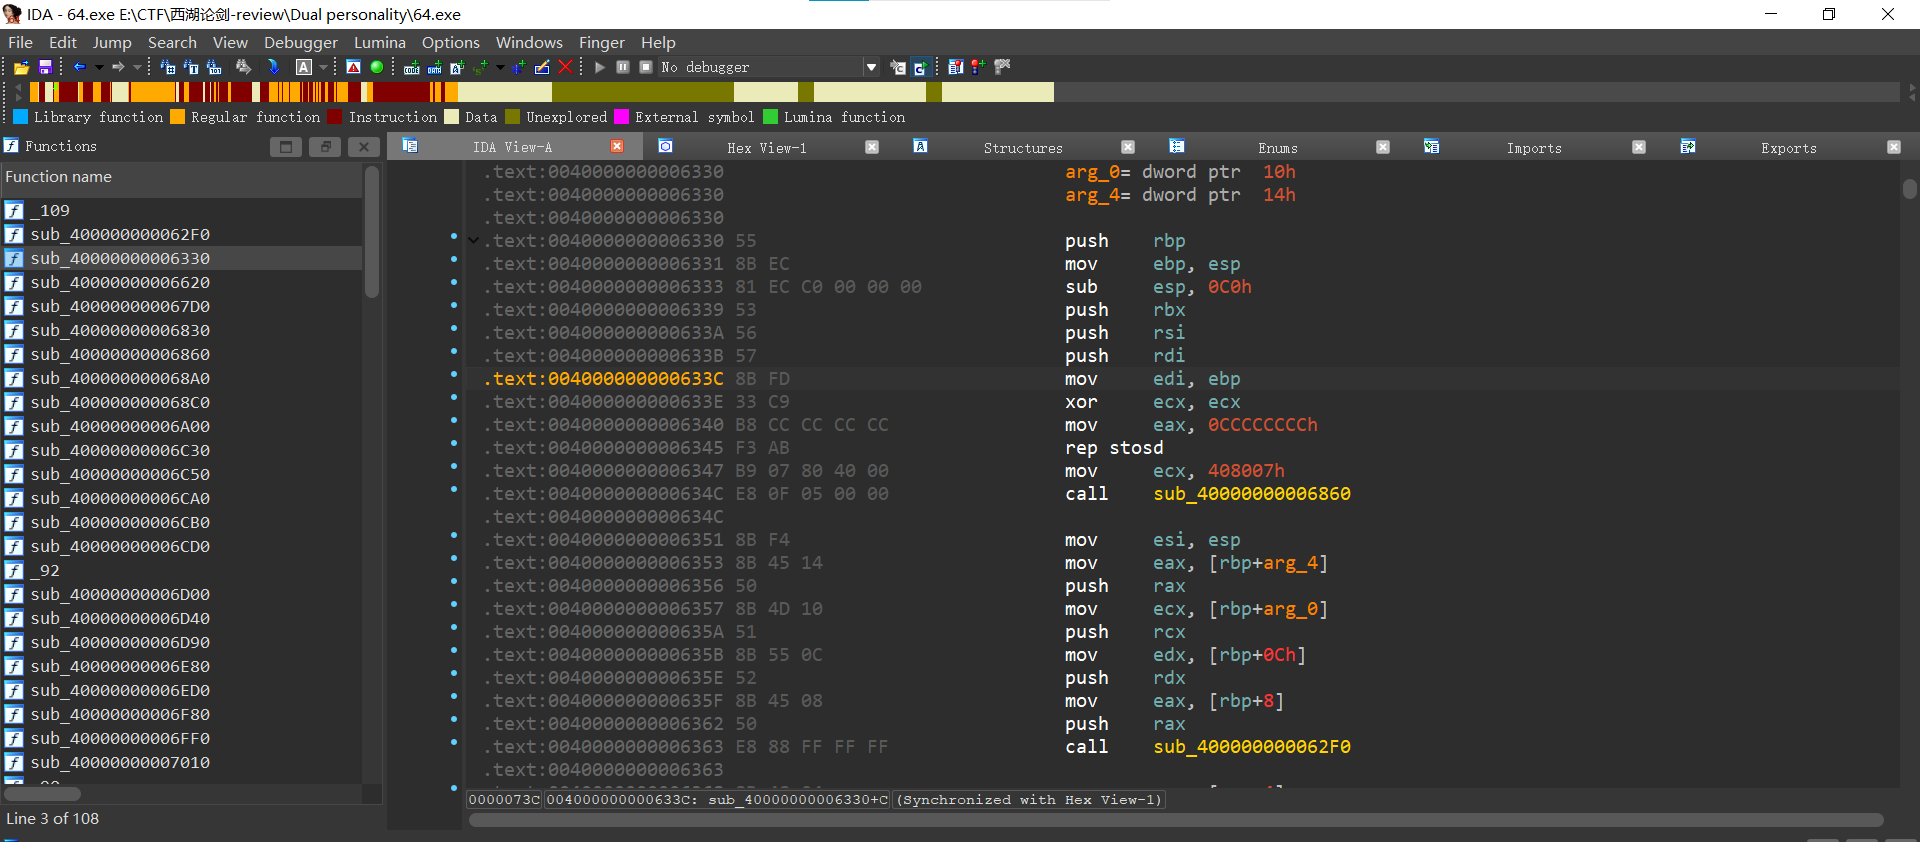
Task: Open the Options menu
Action: [451, 42]
